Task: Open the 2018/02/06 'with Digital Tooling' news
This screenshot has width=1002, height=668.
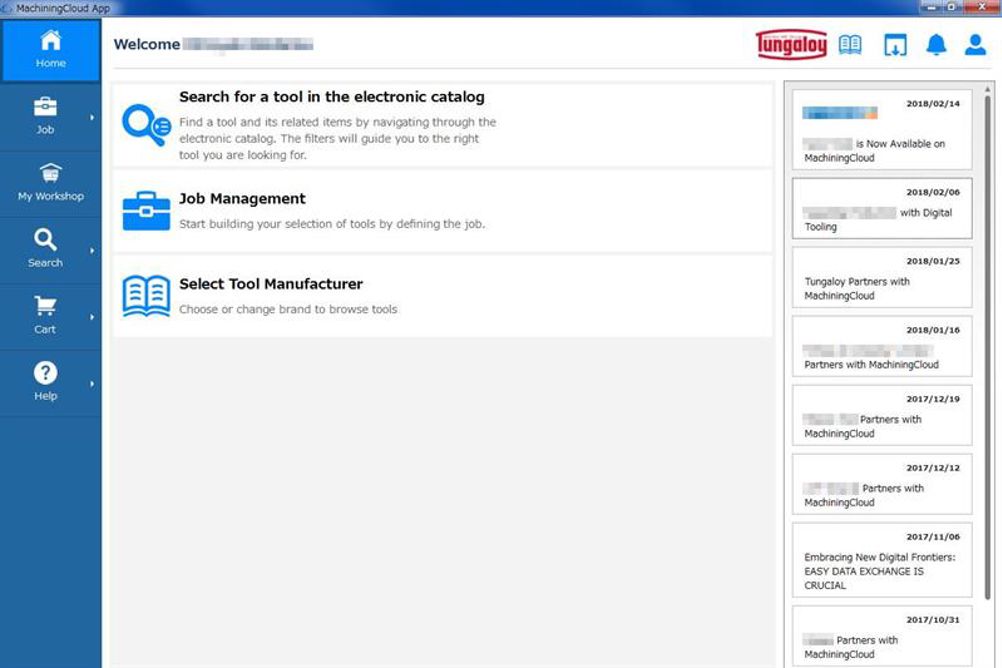Action: pyautogui.click(x=882, y=208)
